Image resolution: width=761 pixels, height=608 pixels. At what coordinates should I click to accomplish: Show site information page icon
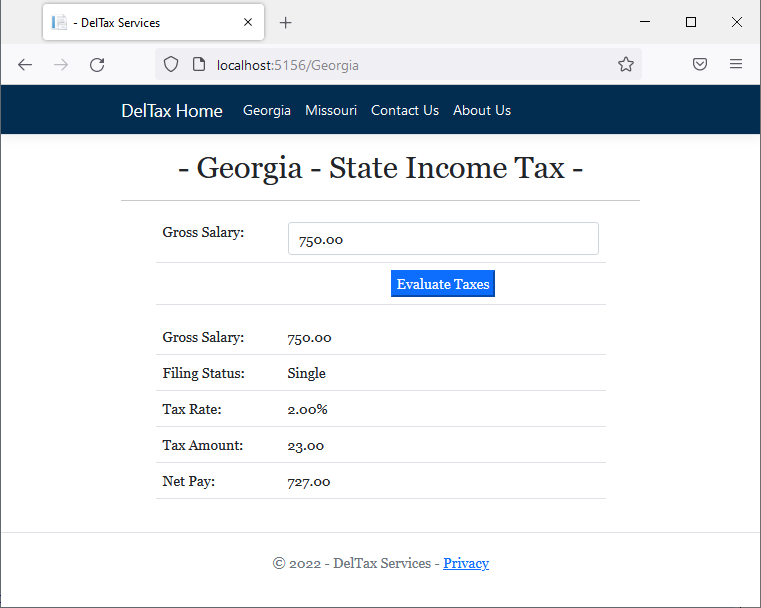(x=199, y=64)
